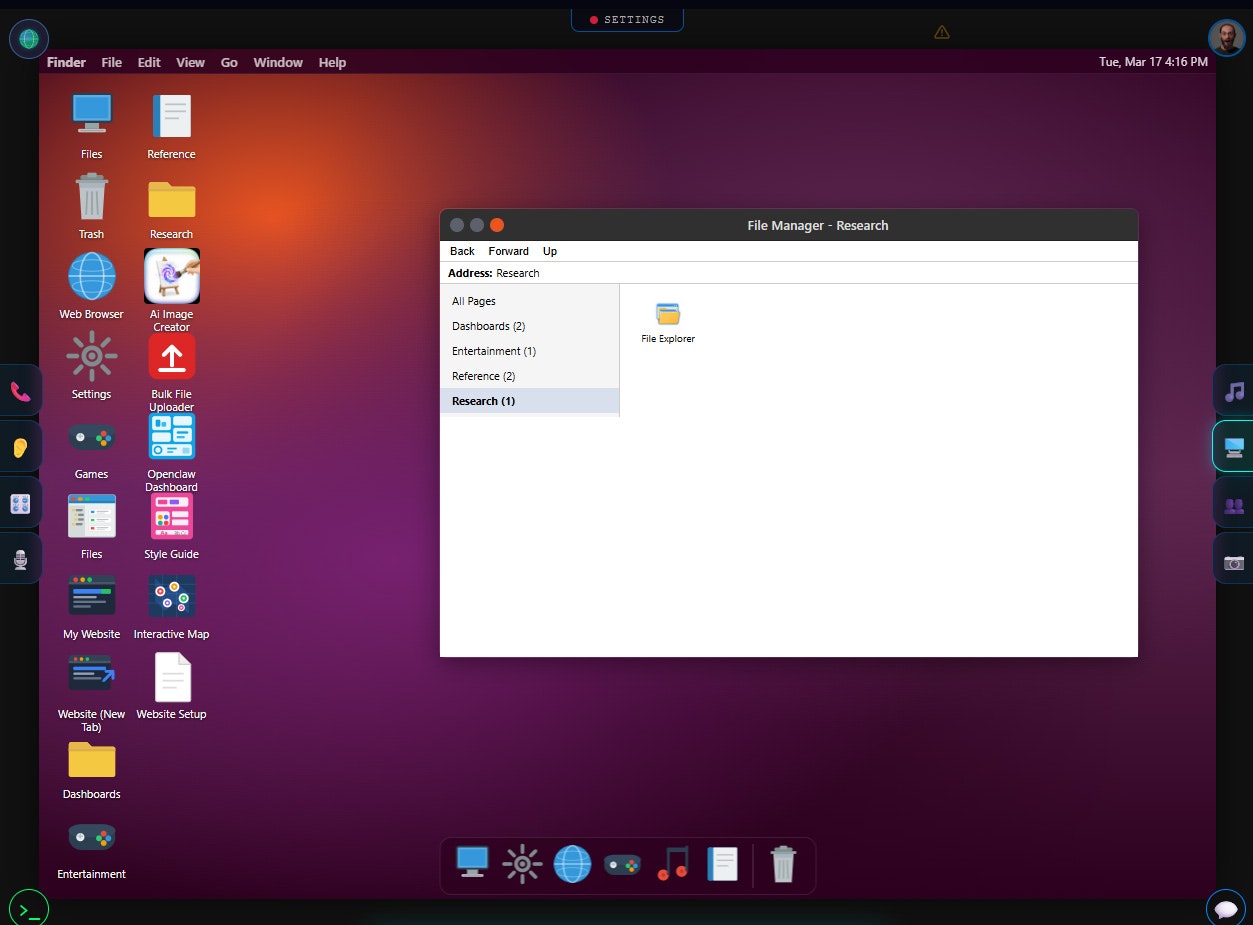Click Forward in File Manager
The height and width of the screenshot is (925, 1253).
509,251
